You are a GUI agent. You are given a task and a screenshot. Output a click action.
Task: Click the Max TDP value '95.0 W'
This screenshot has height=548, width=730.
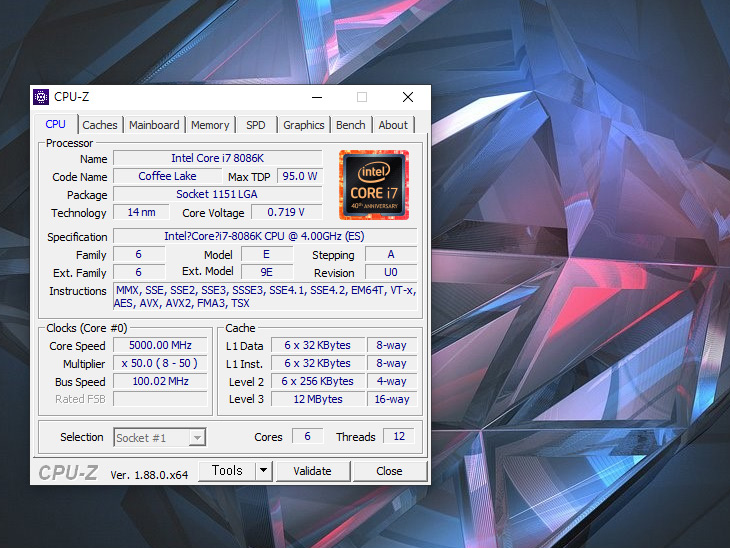pos(299,176)
